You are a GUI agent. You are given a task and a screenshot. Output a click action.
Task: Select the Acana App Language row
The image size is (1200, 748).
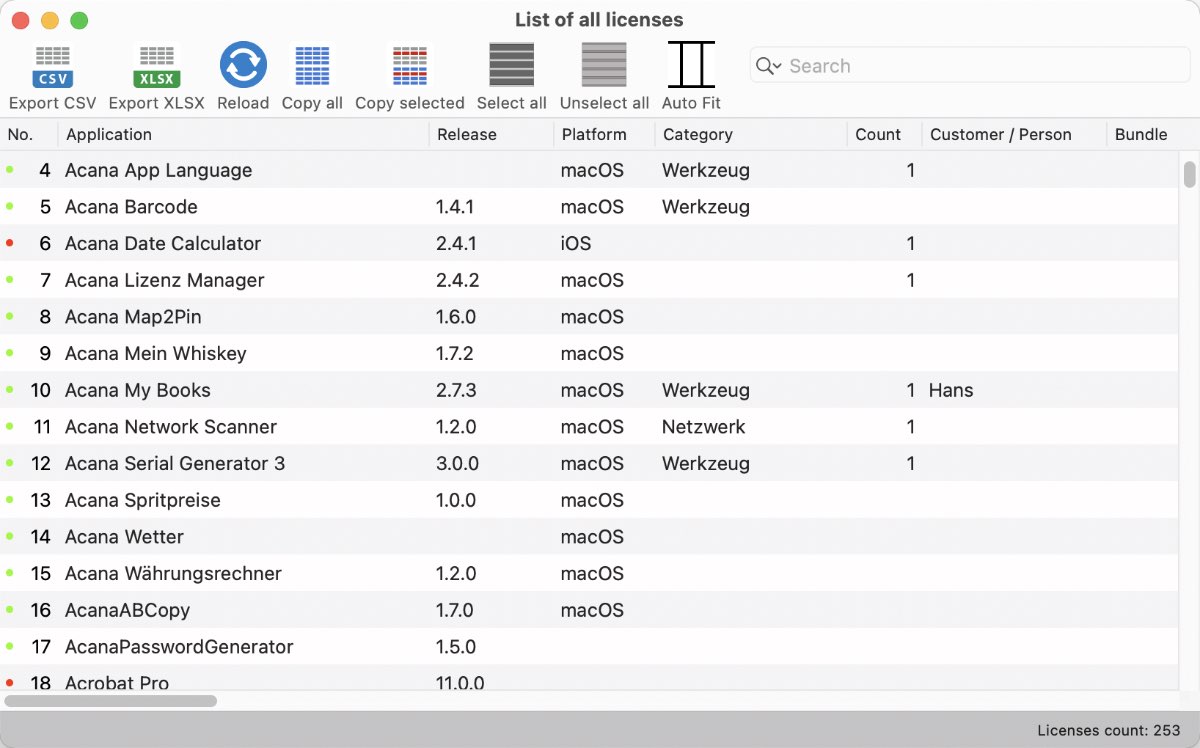coord(590,170)
